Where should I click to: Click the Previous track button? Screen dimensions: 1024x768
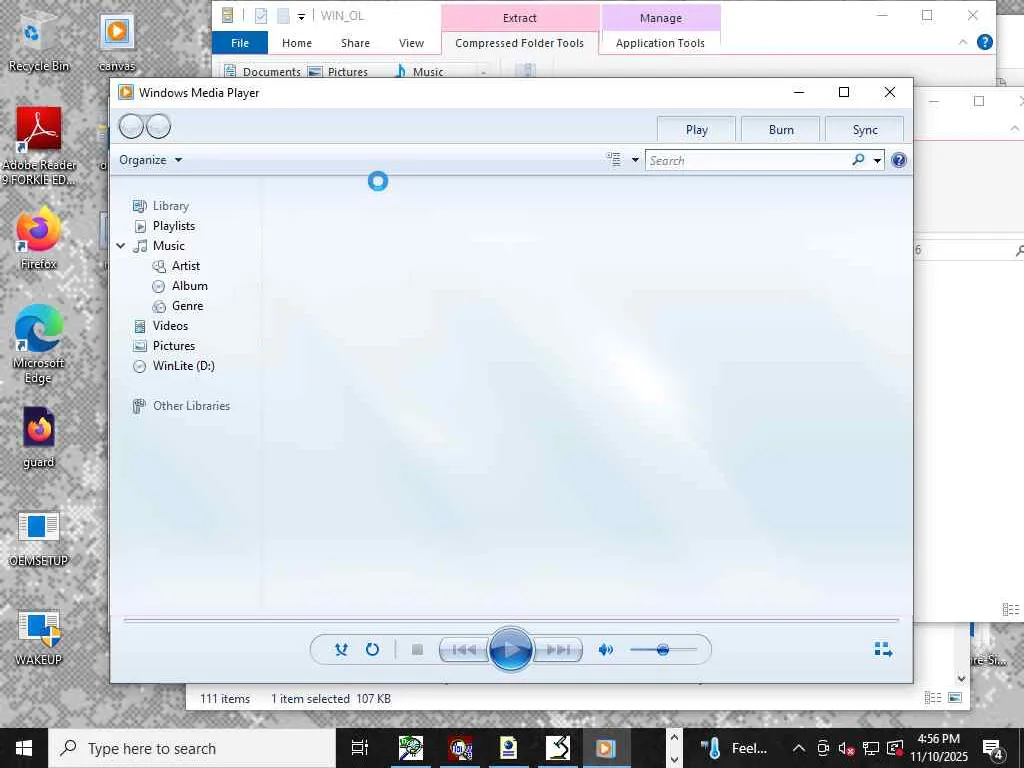pos(464,649)
